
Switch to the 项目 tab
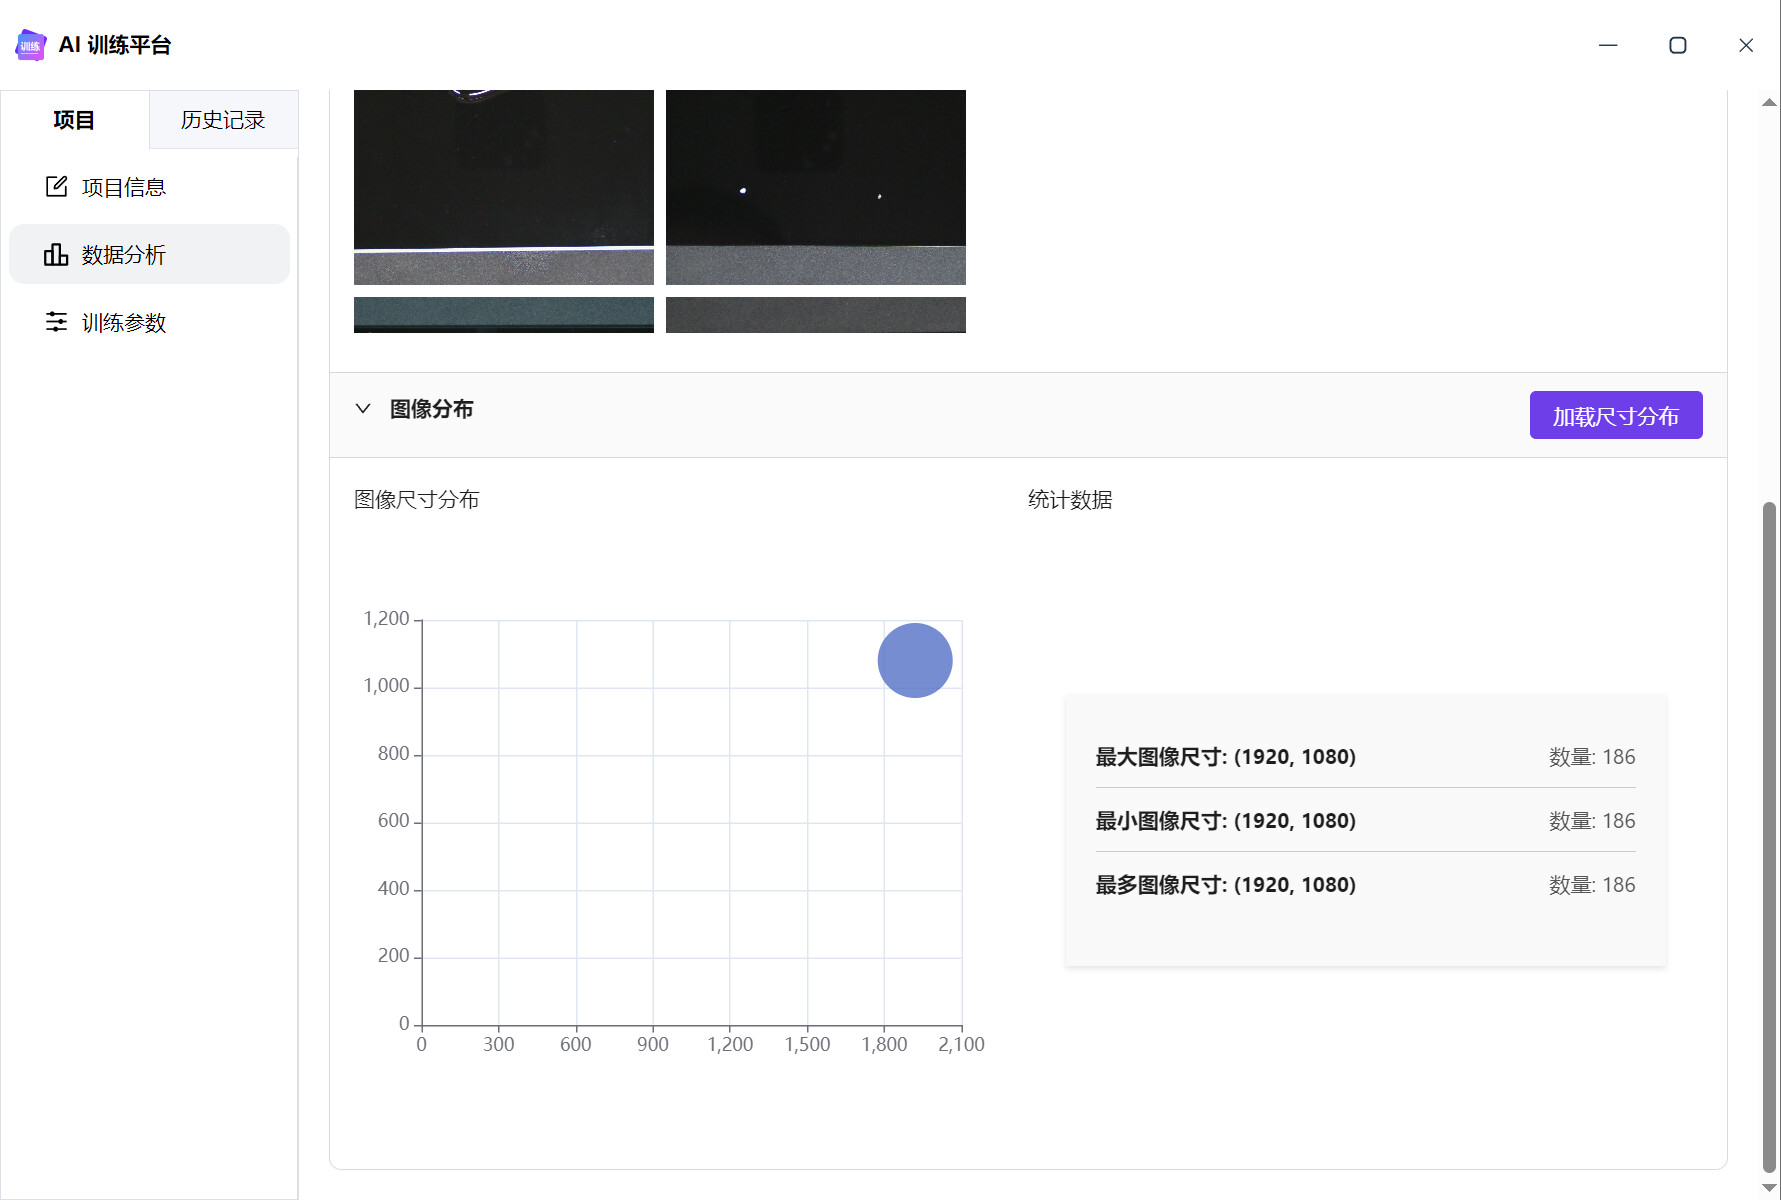tap(74, 120)
